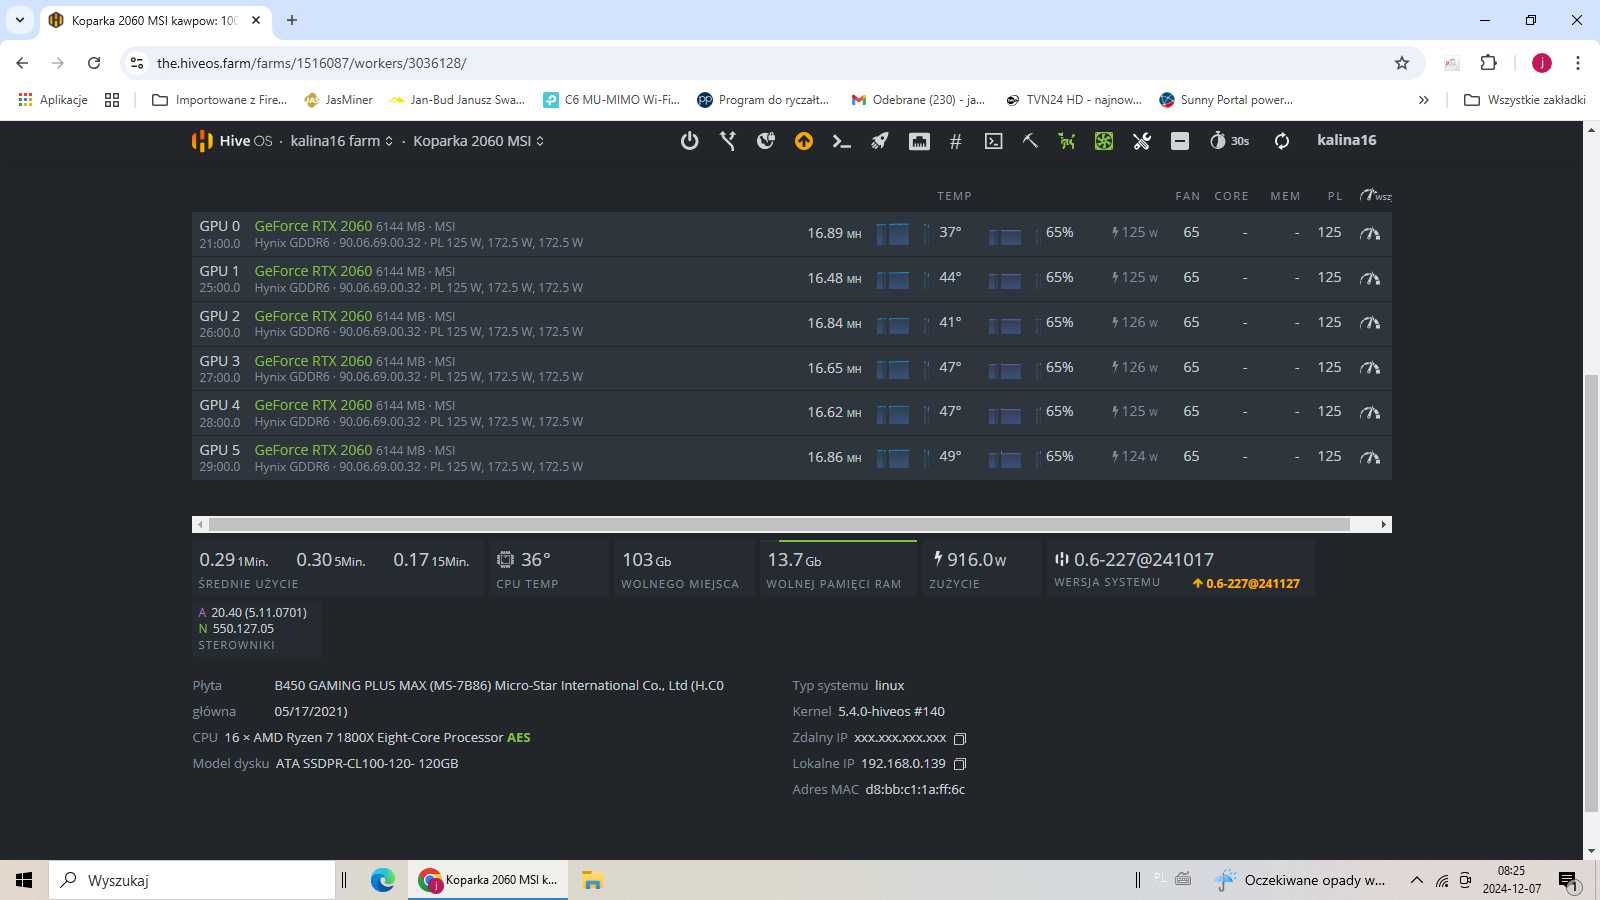Click the 916.0 W consumption value
This screenshot has height=900, width=1600.
(970, 560)
